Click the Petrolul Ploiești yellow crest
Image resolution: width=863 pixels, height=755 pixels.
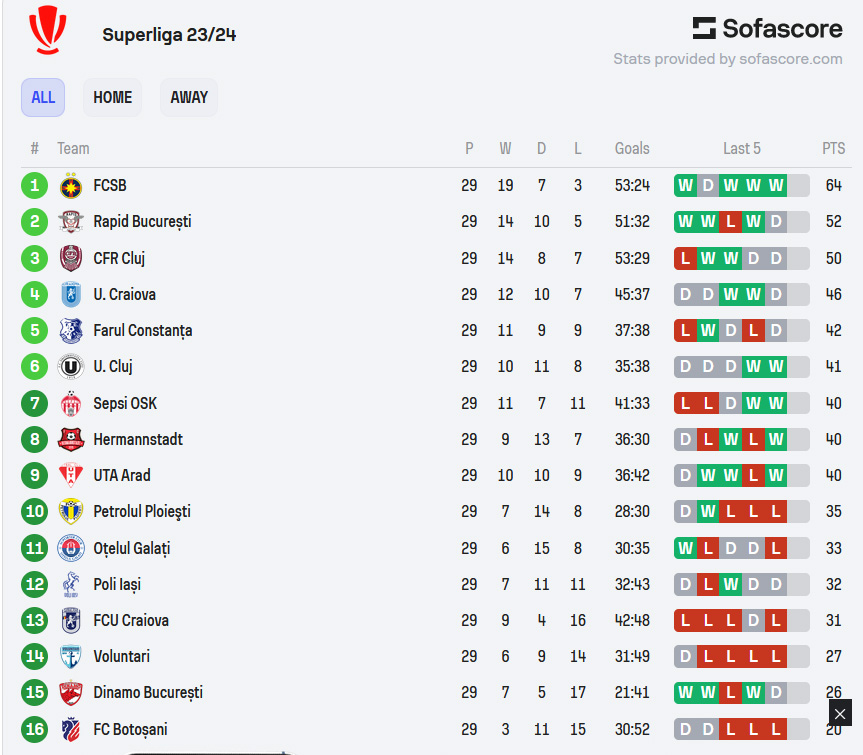71,512
